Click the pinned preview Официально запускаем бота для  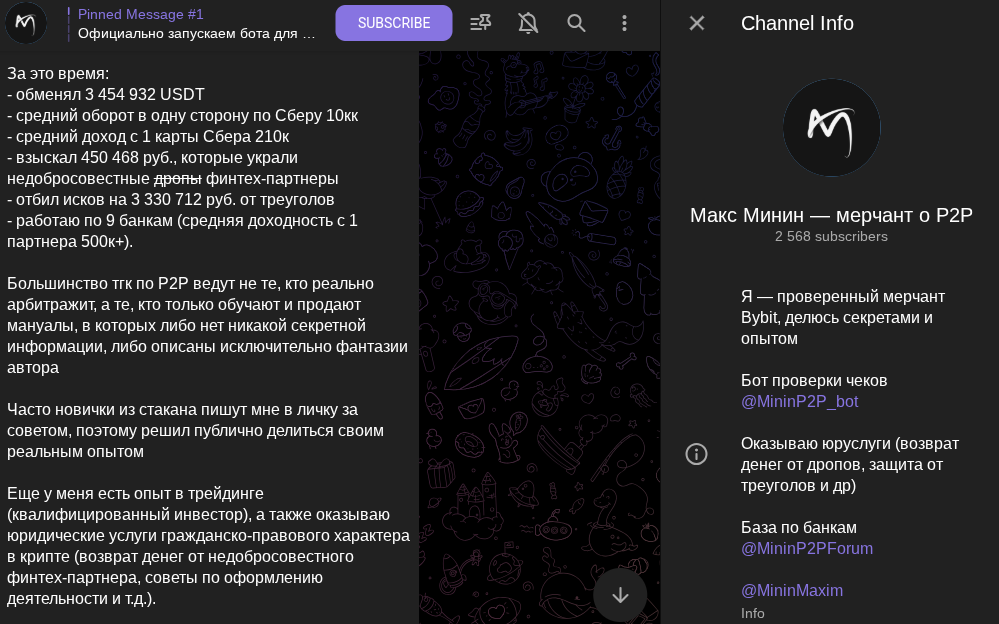[196, 33]
